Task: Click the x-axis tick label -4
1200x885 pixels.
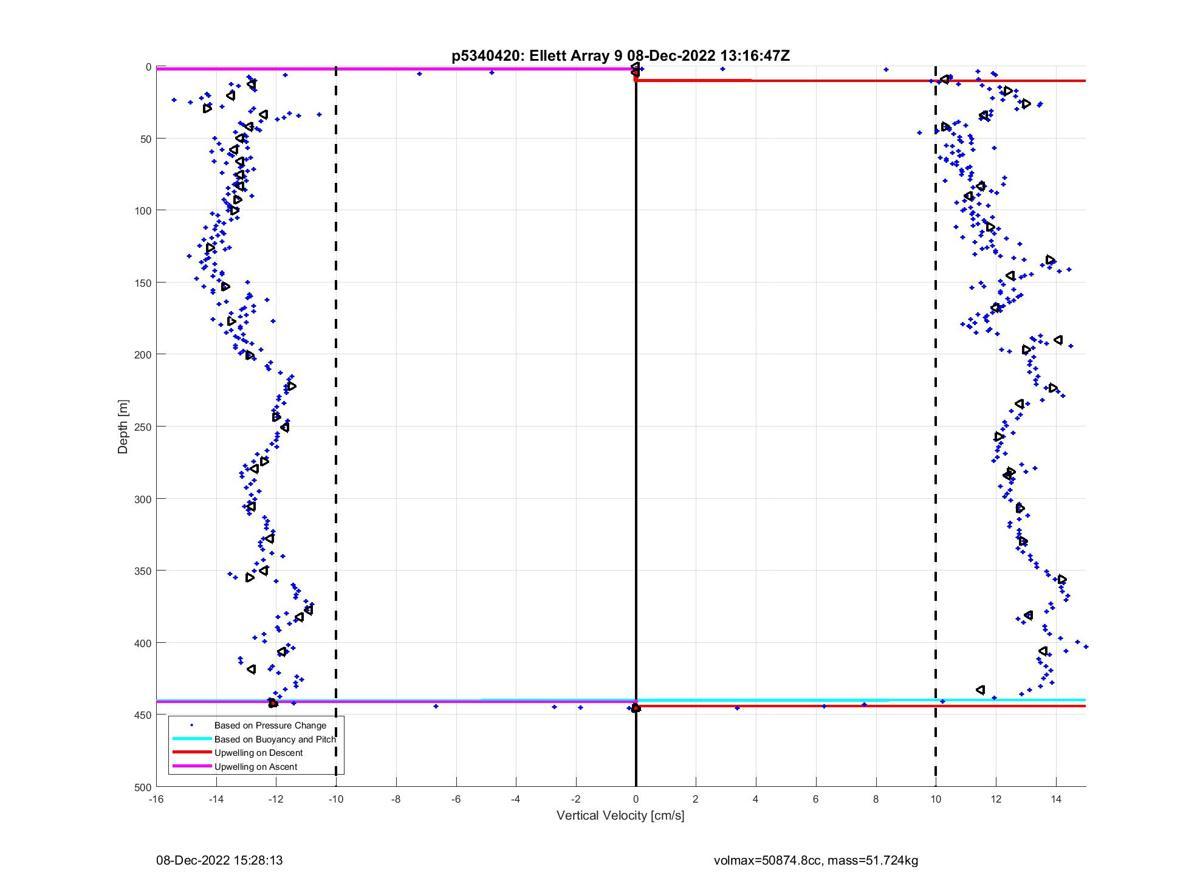Action: pyautogui.click(x=516, y=799)
